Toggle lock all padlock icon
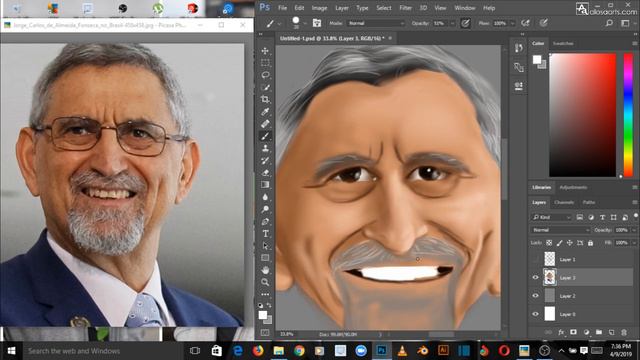This screenshot has height=360, width=640. pos(590,243)
